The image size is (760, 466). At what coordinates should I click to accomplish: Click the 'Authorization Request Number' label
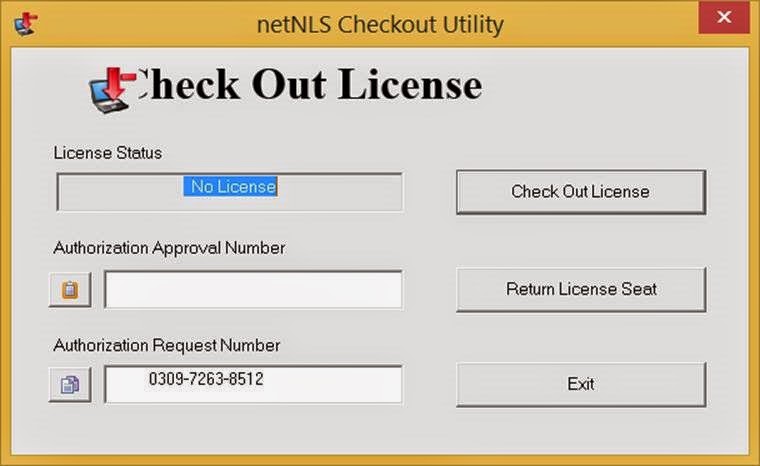pyautogui.click(x=167, y=345)
